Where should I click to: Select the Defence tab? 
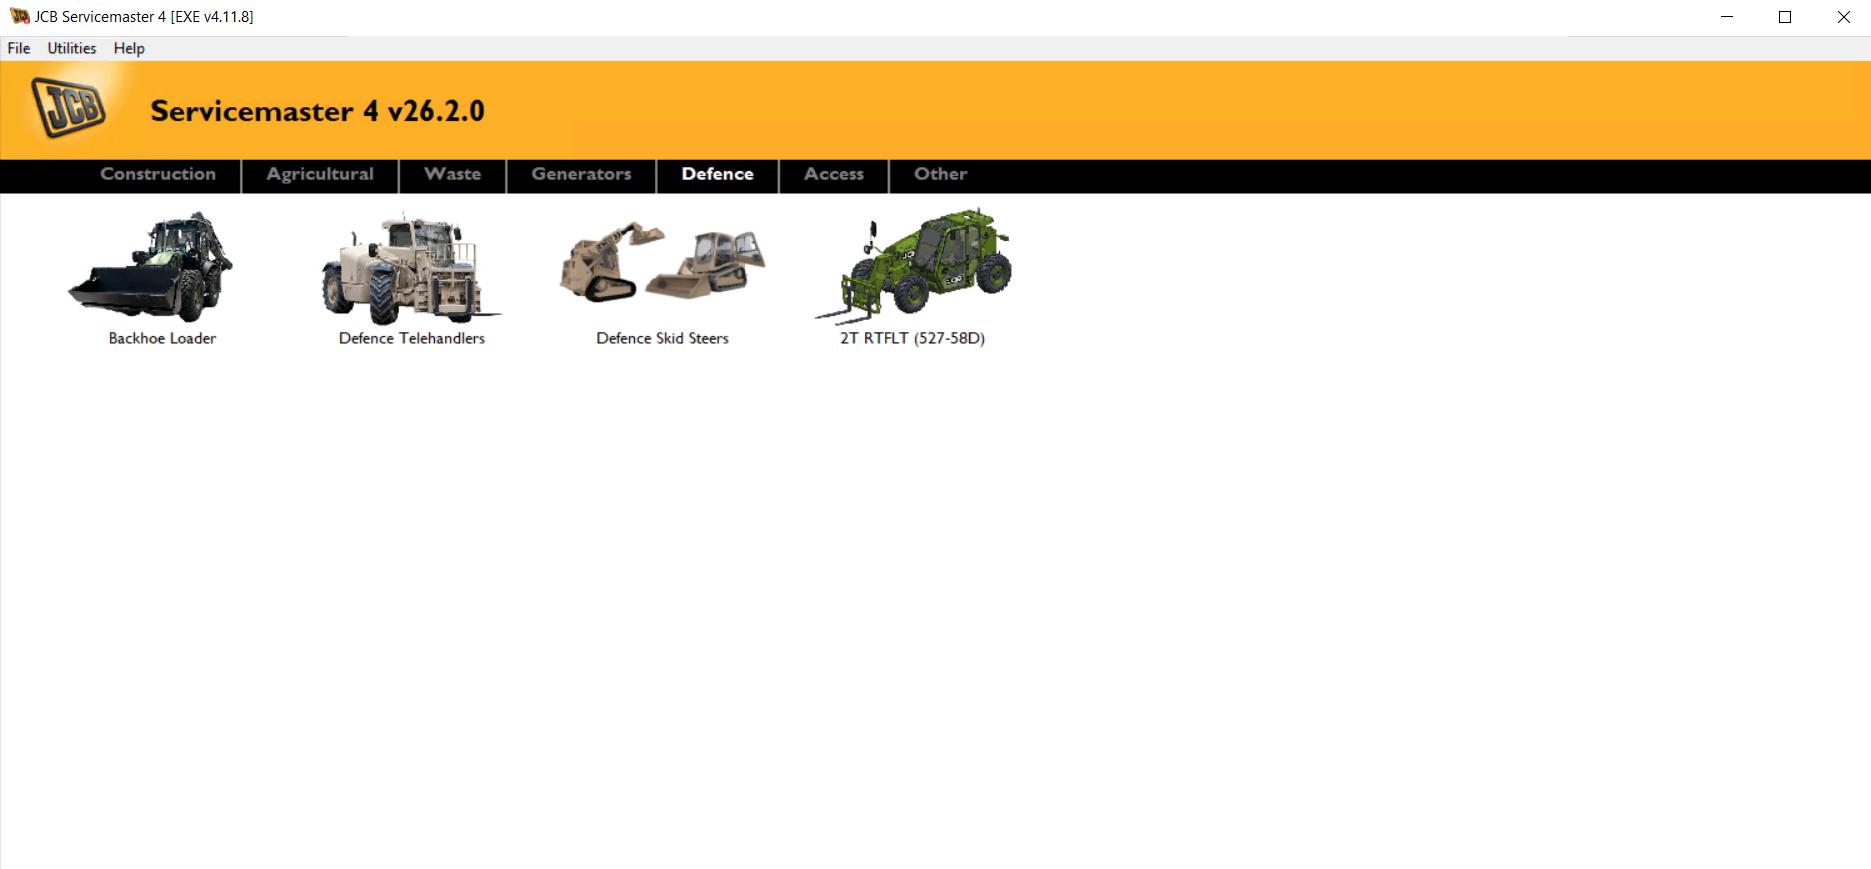coord(717,174)
